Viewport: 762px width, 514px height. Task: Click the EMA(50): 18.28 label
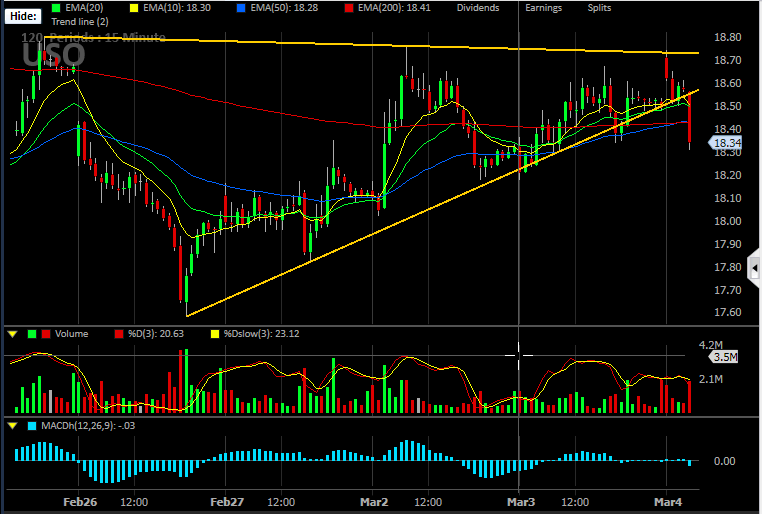pos(284,8)
